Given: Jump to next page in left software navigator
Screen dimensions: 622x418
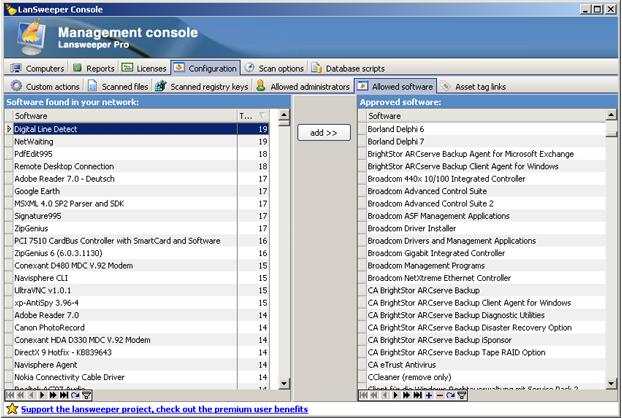Looking at the screenshot, I should [53, 395].
